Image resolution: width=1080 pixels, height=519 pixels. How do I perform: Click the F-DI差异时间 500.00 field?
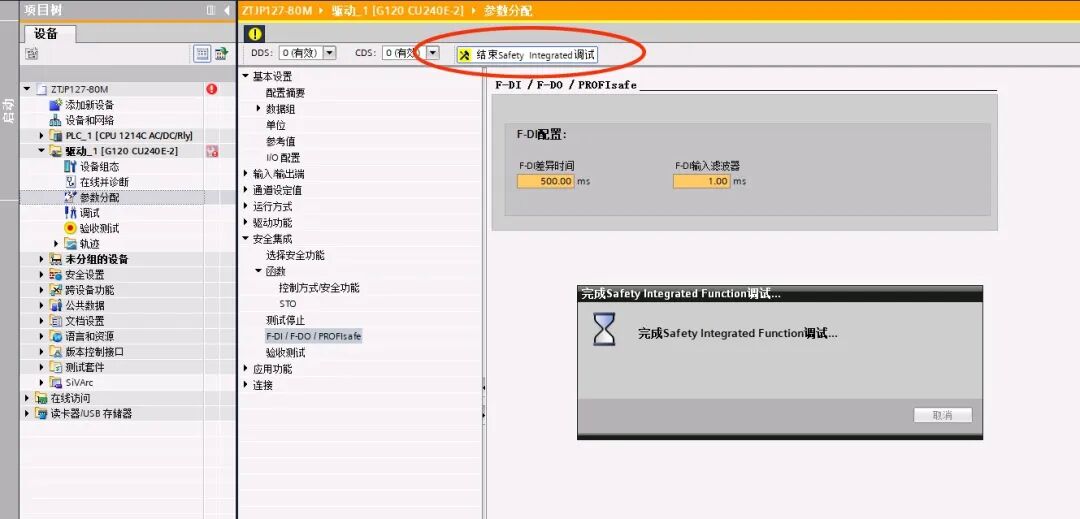pyautogui.click(x=545, y=181)
